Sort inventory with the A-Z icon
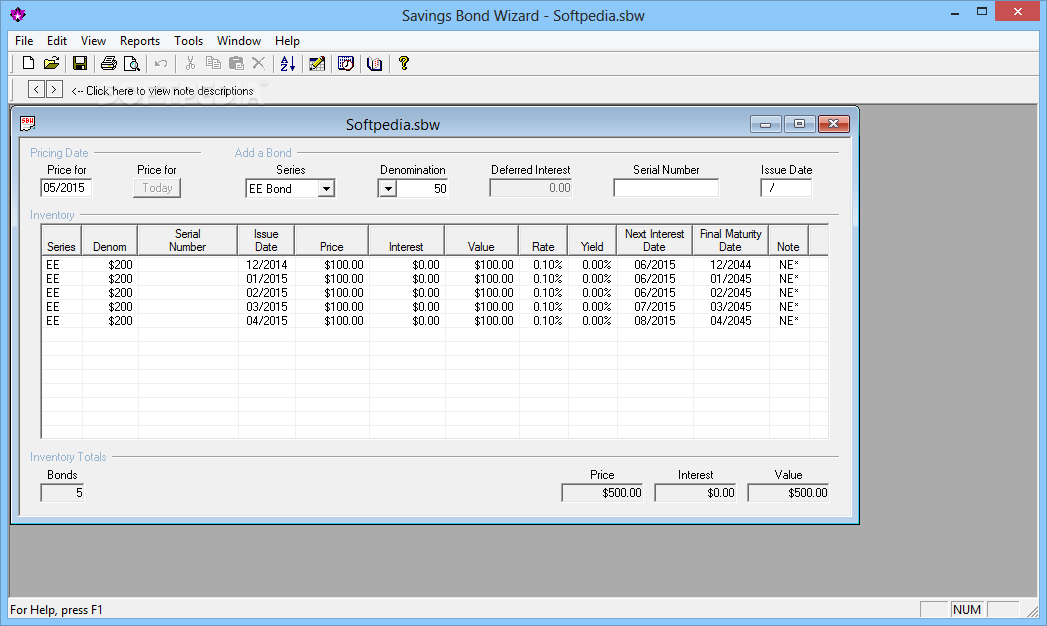The image size is (1047, 626). coord(288,63)
